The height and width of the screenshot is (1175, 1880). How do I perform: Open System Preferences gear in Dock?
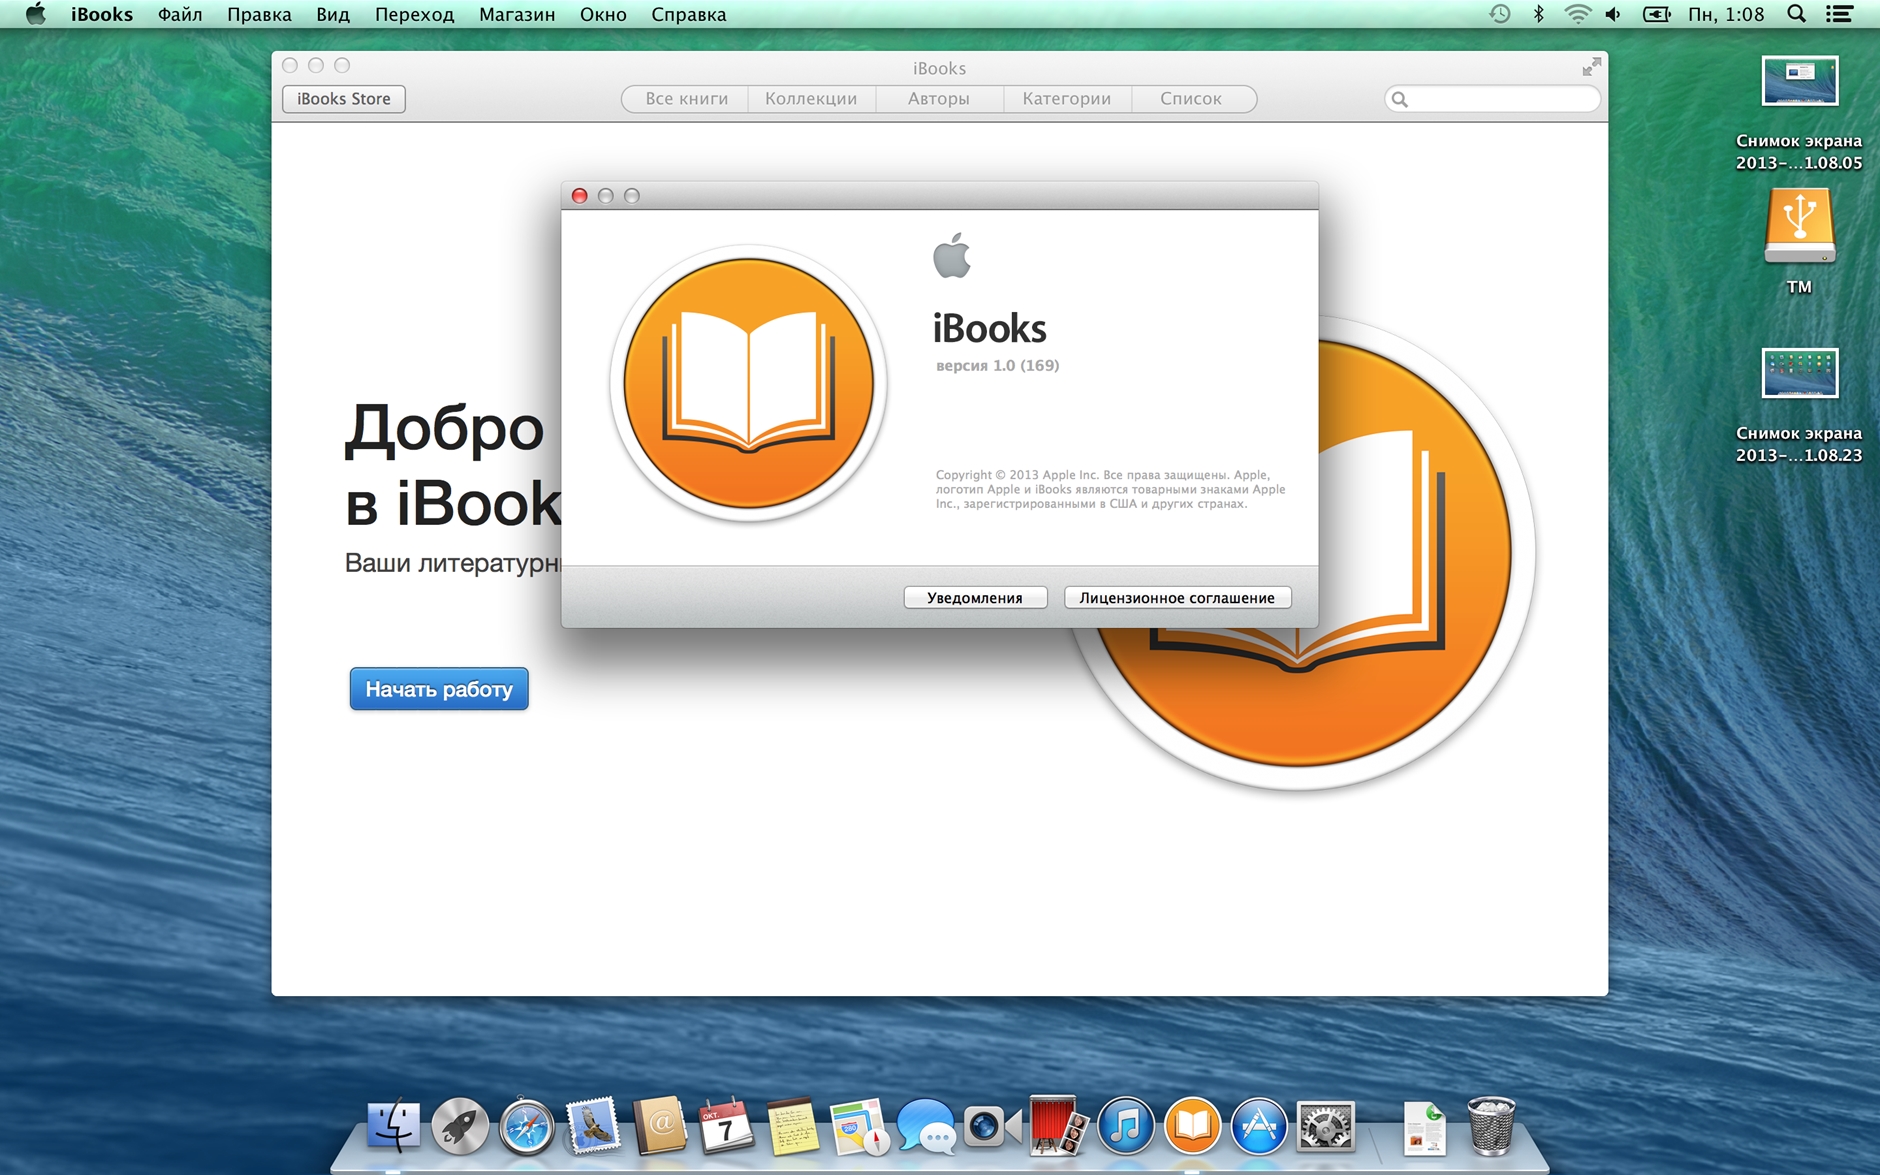point(1325,1127)
